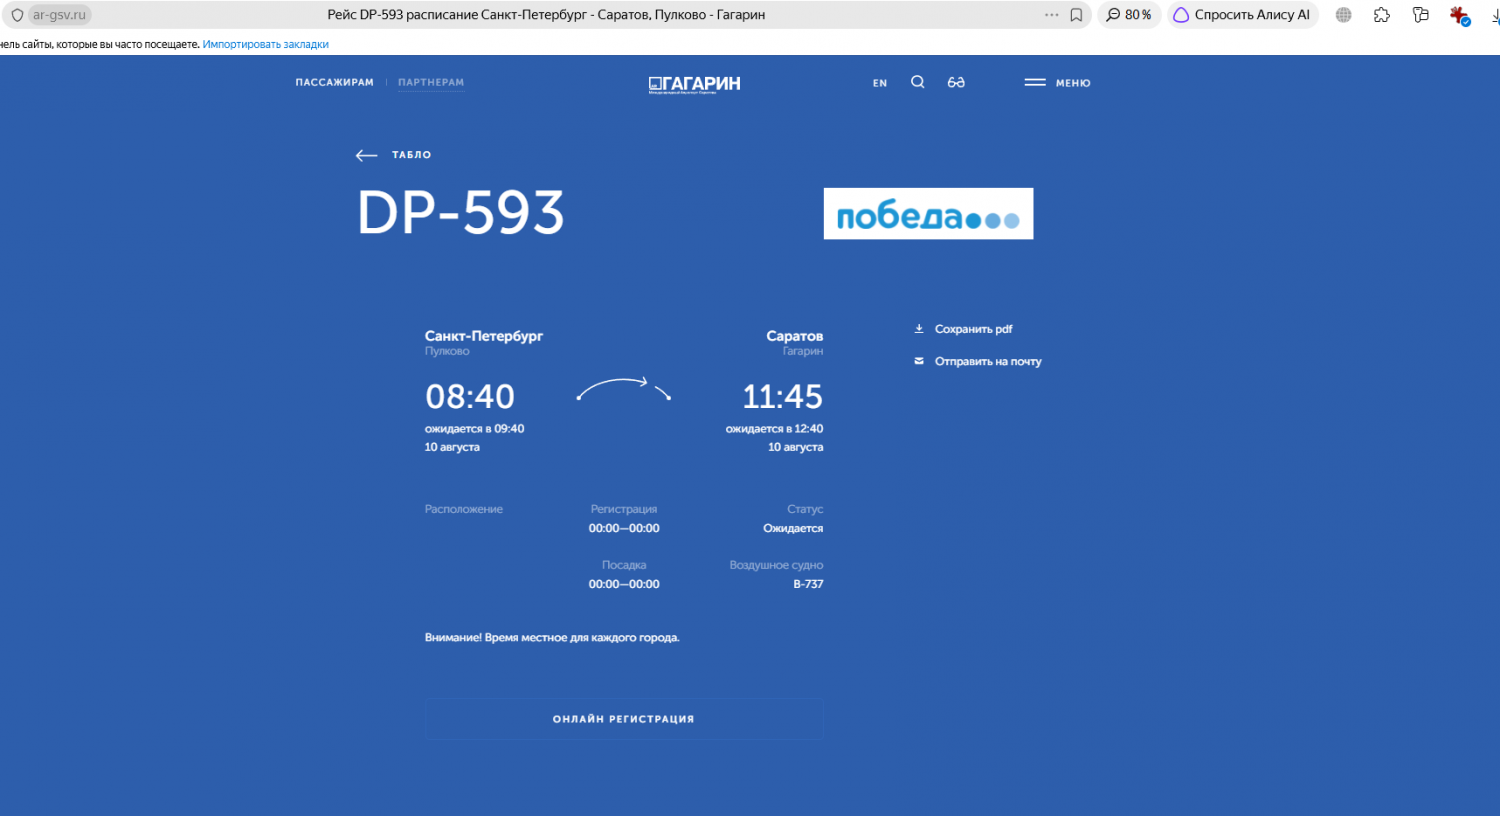The width and height of the screenshot is (1500, 816).
Task: Click departure time 08:40
Action: [x=470, y=397]
